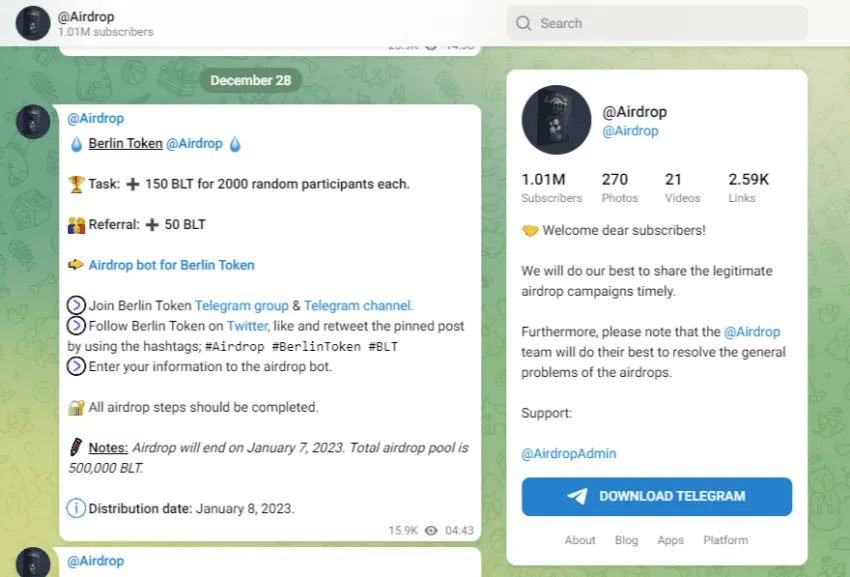The image size is (850, 577).
Task: Click the large @Airdrop profile picture
Action: 556,120
